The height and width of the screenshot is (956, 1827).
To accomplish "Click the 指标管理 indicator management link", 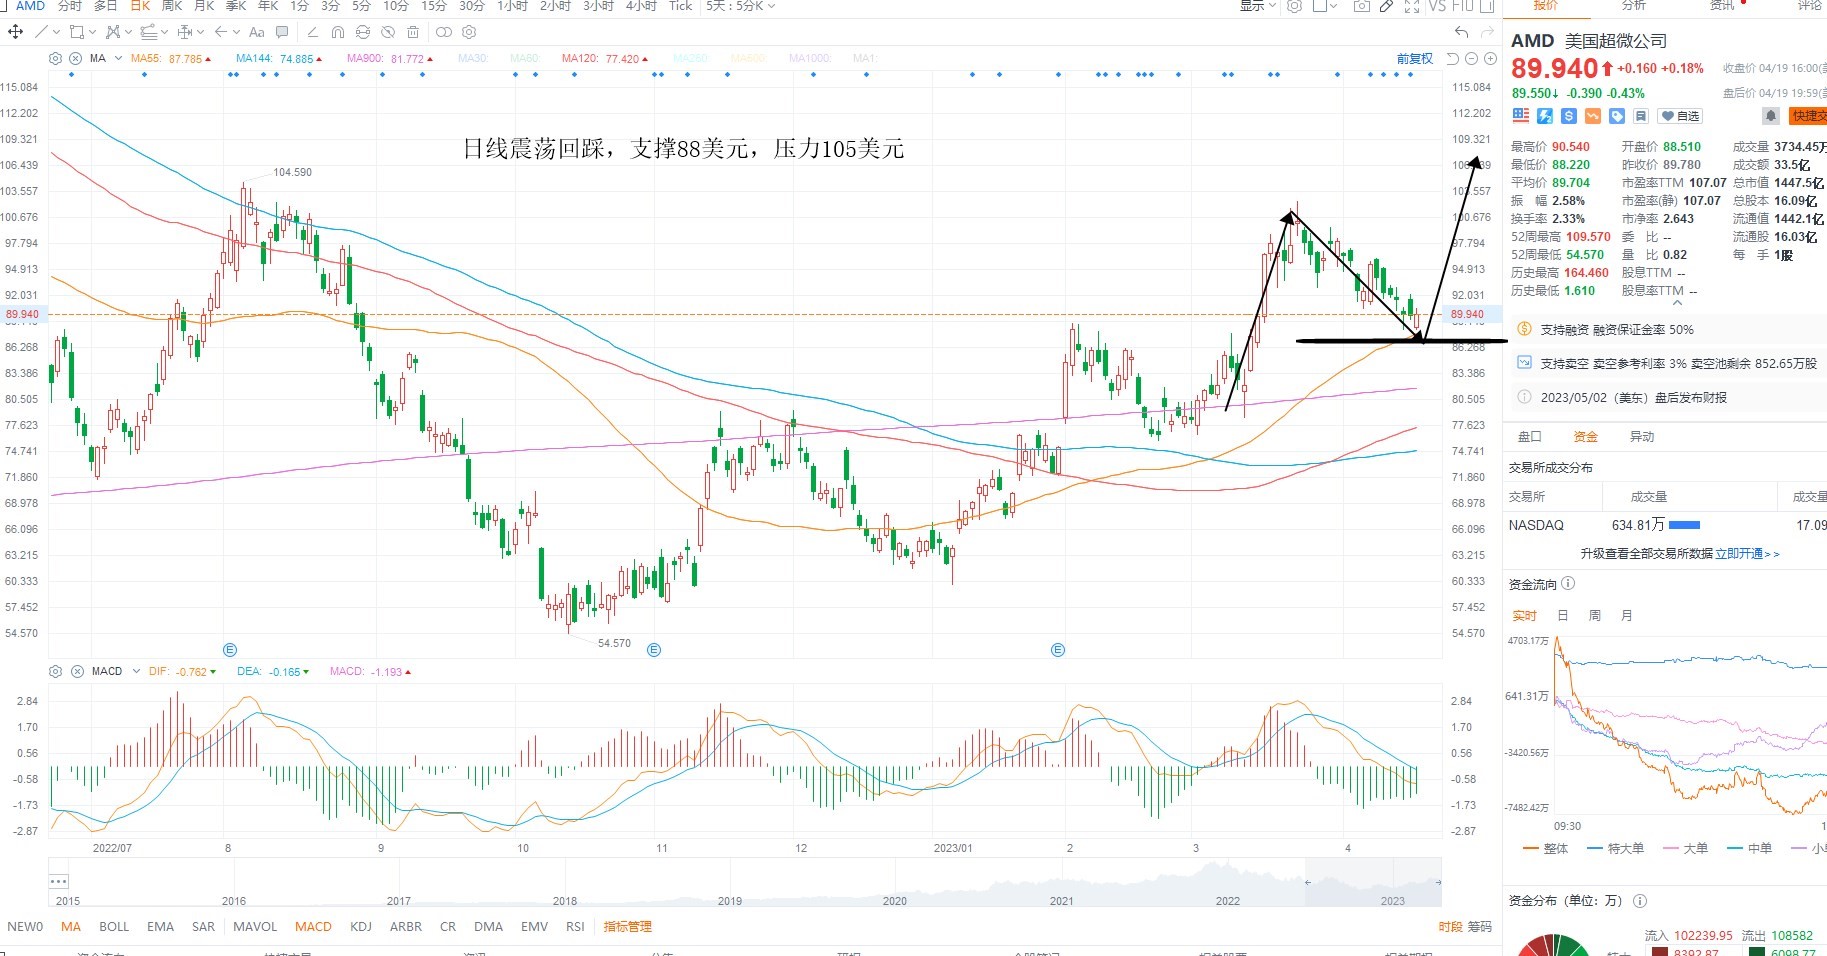I will point(627,927).
